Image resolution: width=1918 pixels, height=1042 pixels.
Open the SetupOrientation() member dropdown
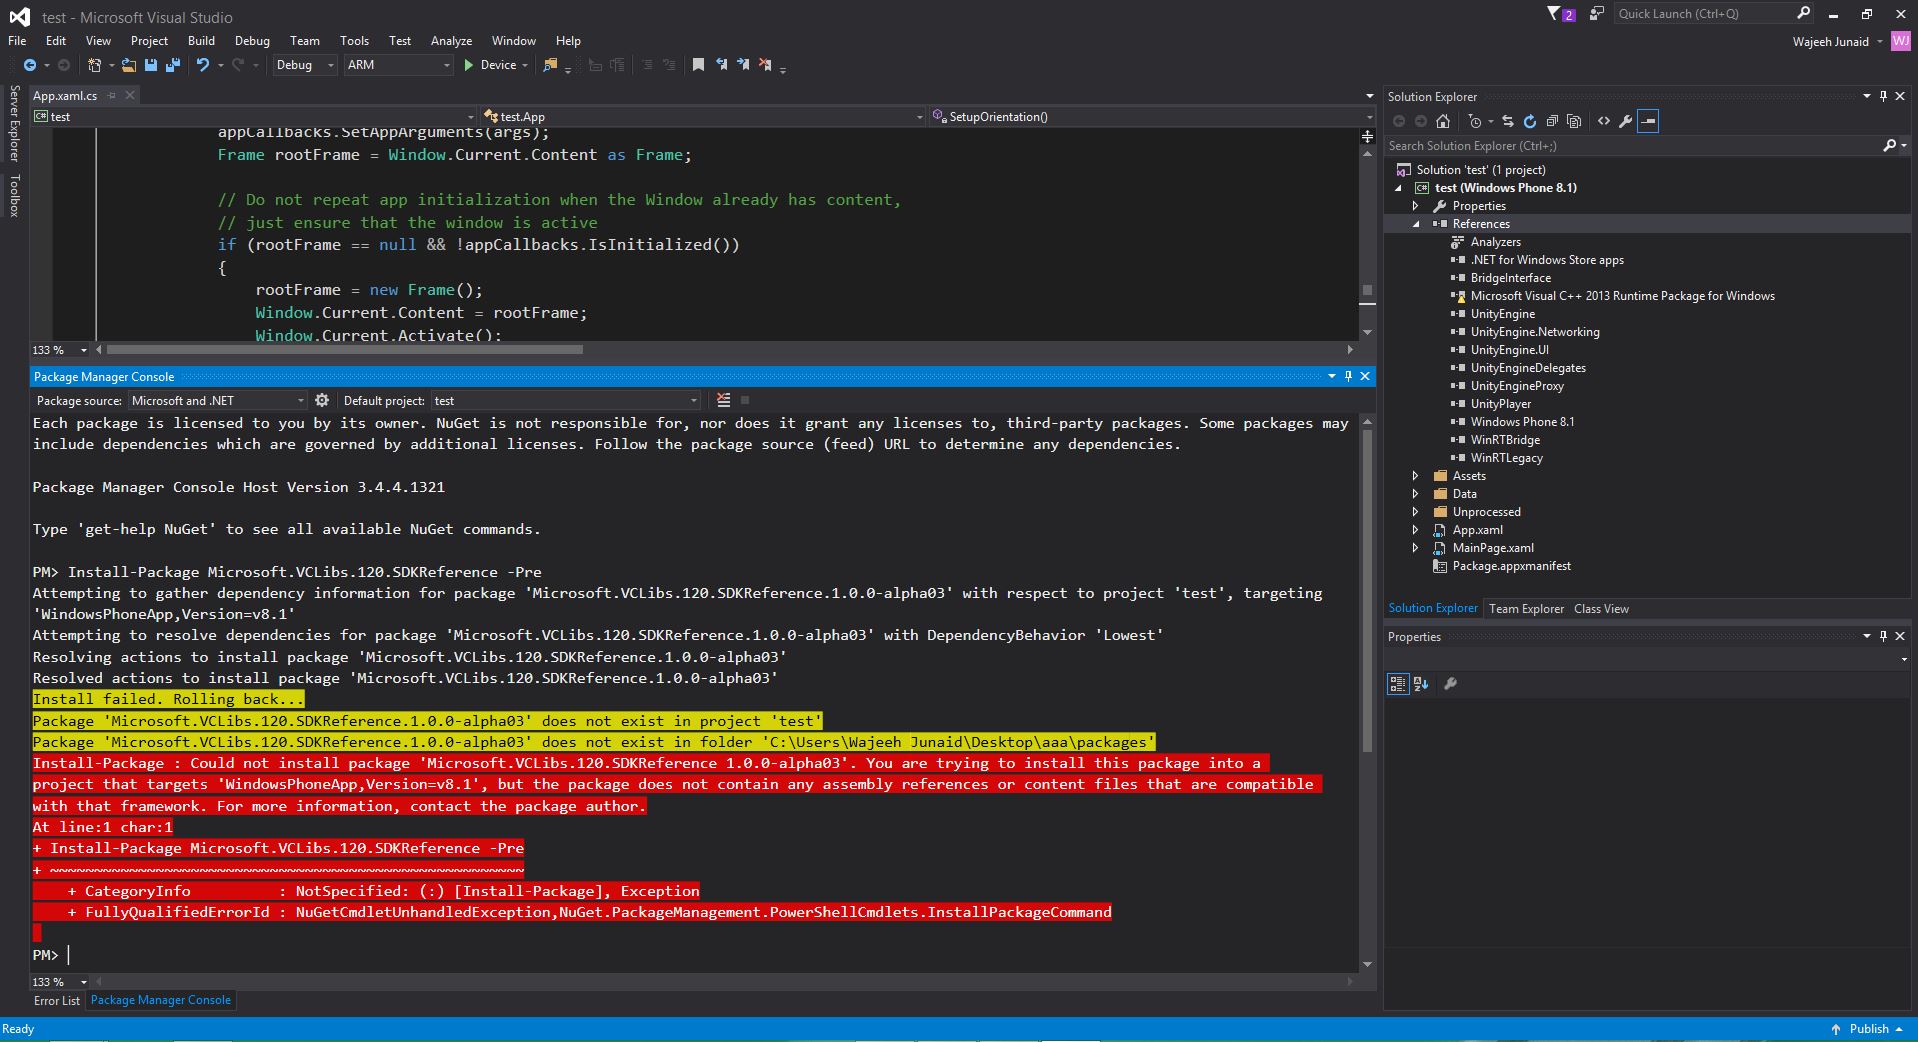(x=1152, y=117)
